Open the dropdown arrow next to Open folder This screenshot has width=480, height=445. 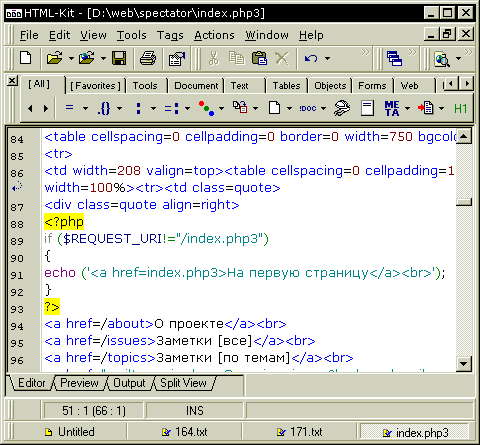(x=71, y=59)
